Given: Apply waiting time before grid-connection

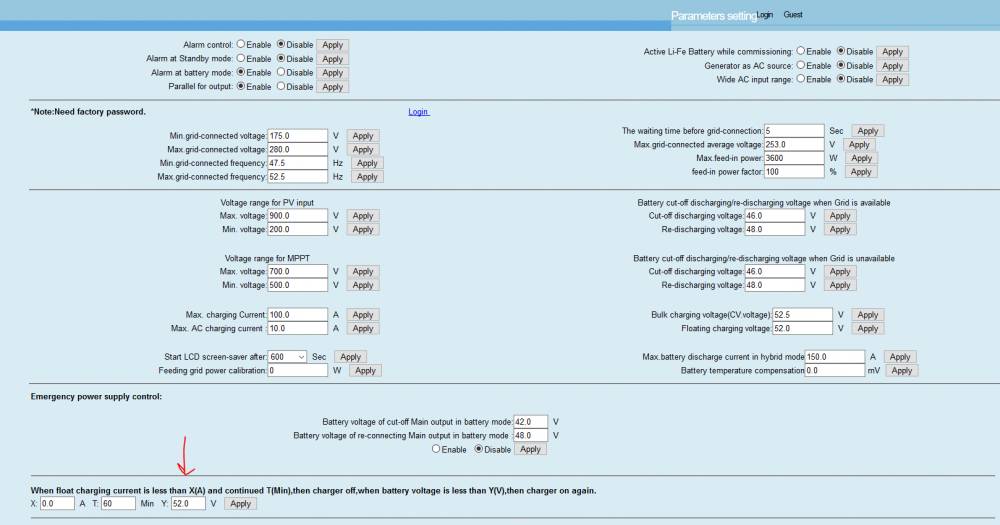Looking at the screenshot, I should 867,131.
